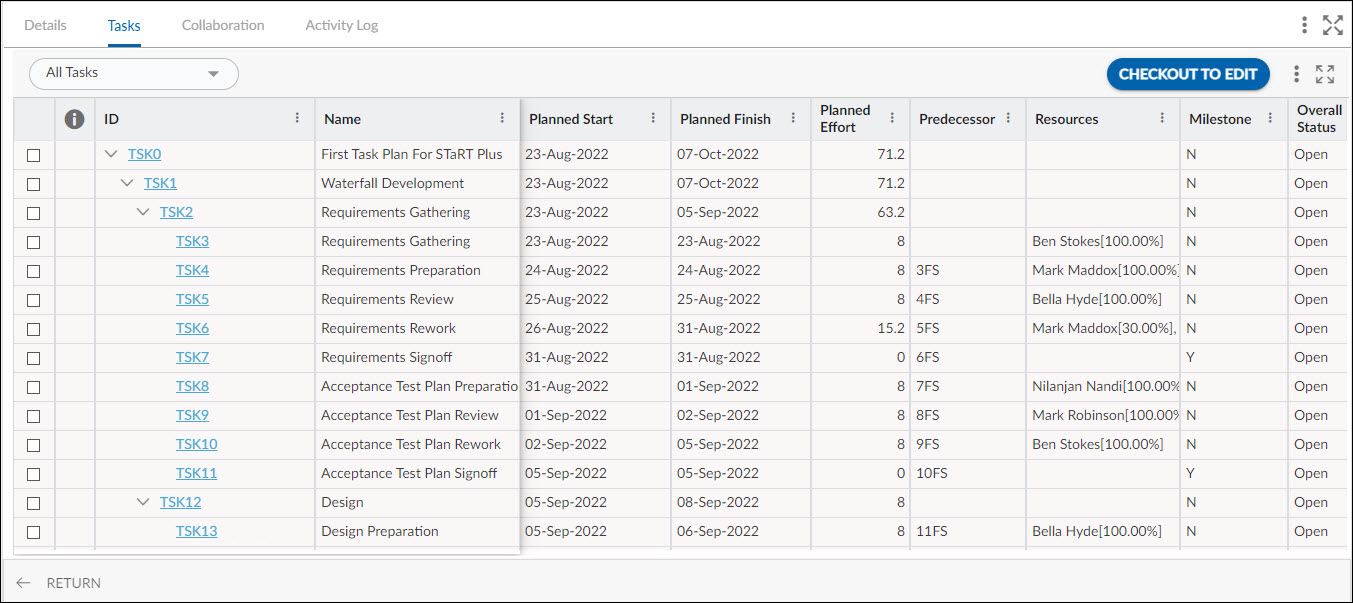Screen dimensions: 1353x603
Task: Select the checkbox beside TSK7
Action: (34, 358)
